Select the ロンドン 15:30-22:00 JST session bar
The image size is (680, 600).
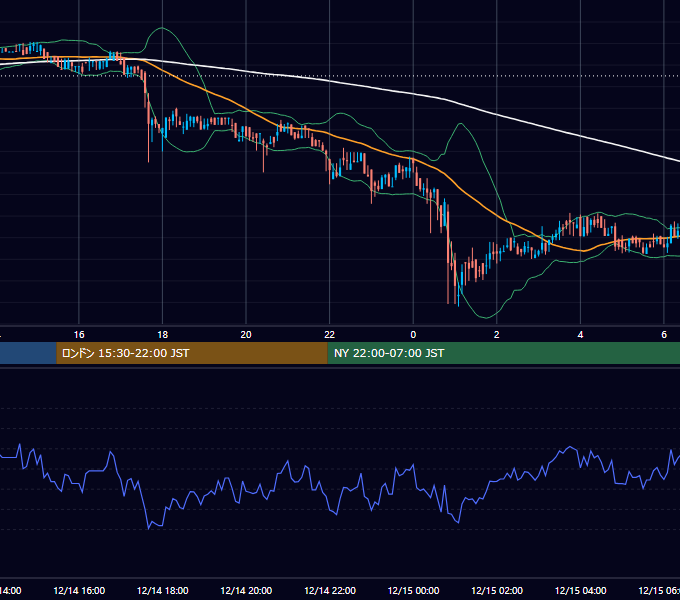192,353
